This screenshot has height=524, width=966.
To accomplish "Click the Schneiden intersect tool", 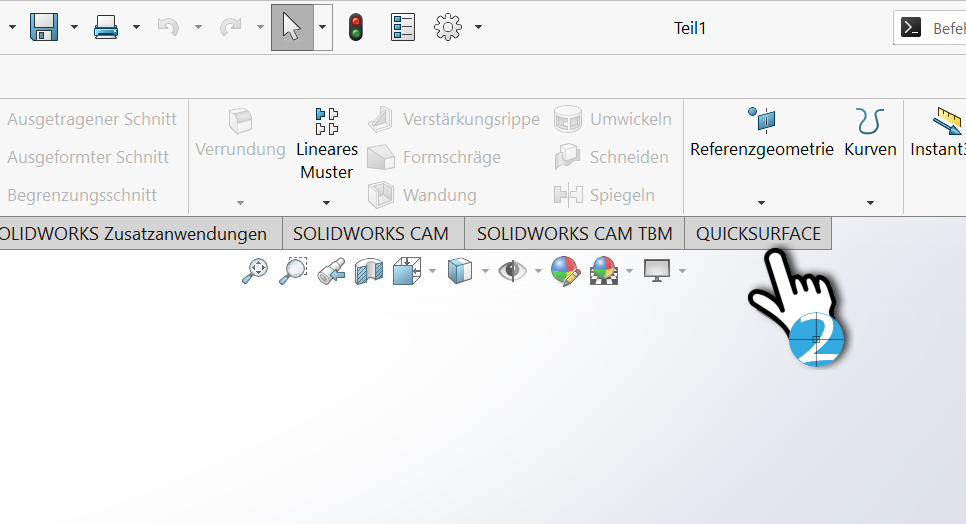I will (x=611, y=157).
